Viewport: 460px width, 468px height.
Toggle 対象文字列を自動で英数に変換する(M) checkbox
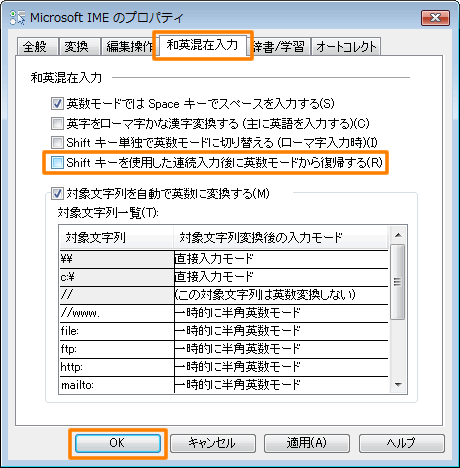click(57, 193)
